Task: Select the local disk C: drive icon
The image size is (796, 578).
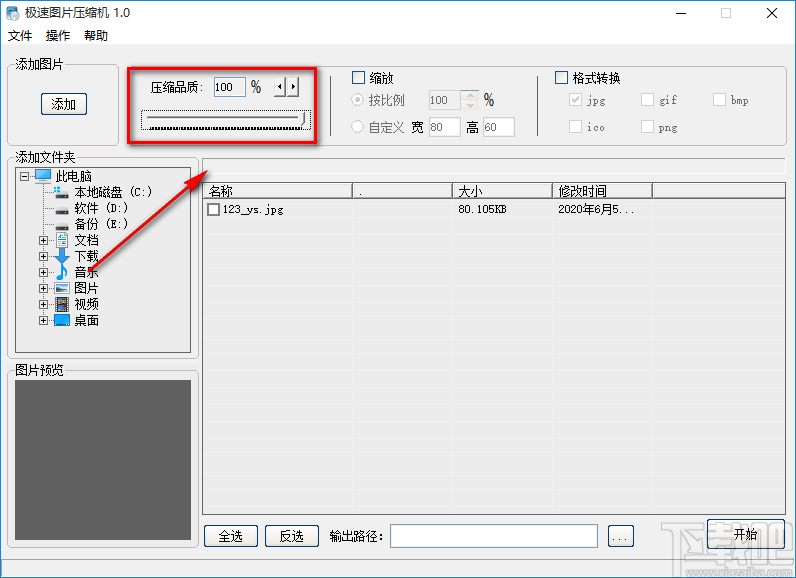Action: pyautogui.click(x=61, y=192)
